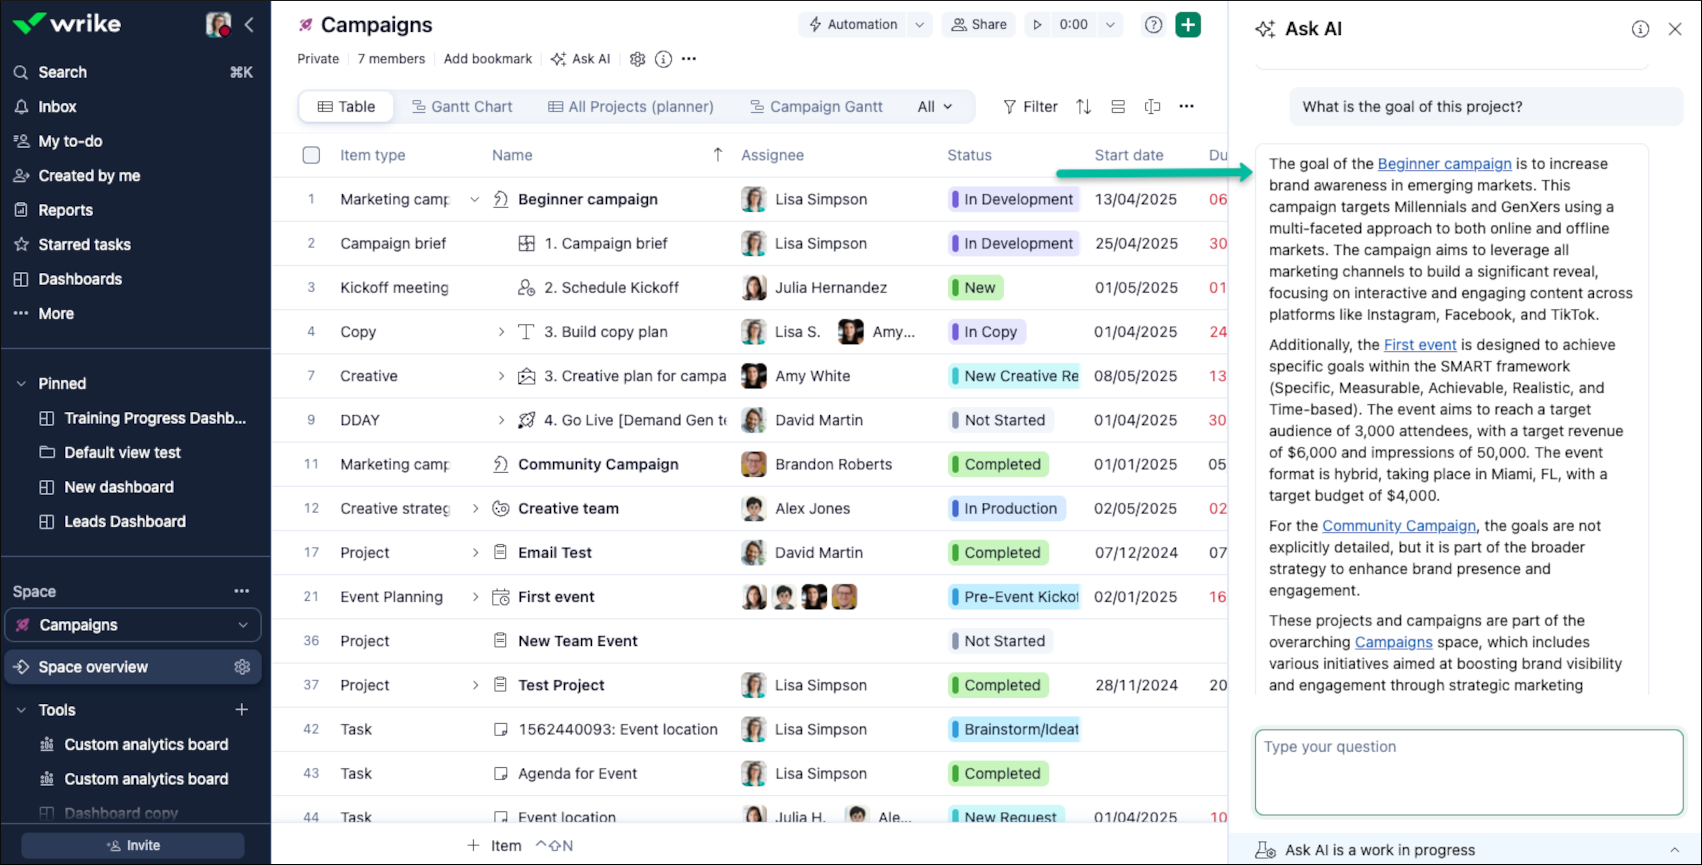Click the green plus create button

(1188, 25)
